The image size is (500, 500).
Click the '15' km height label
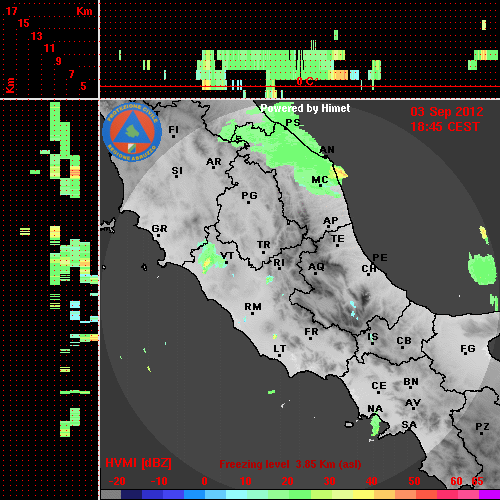tap(24, 23)
